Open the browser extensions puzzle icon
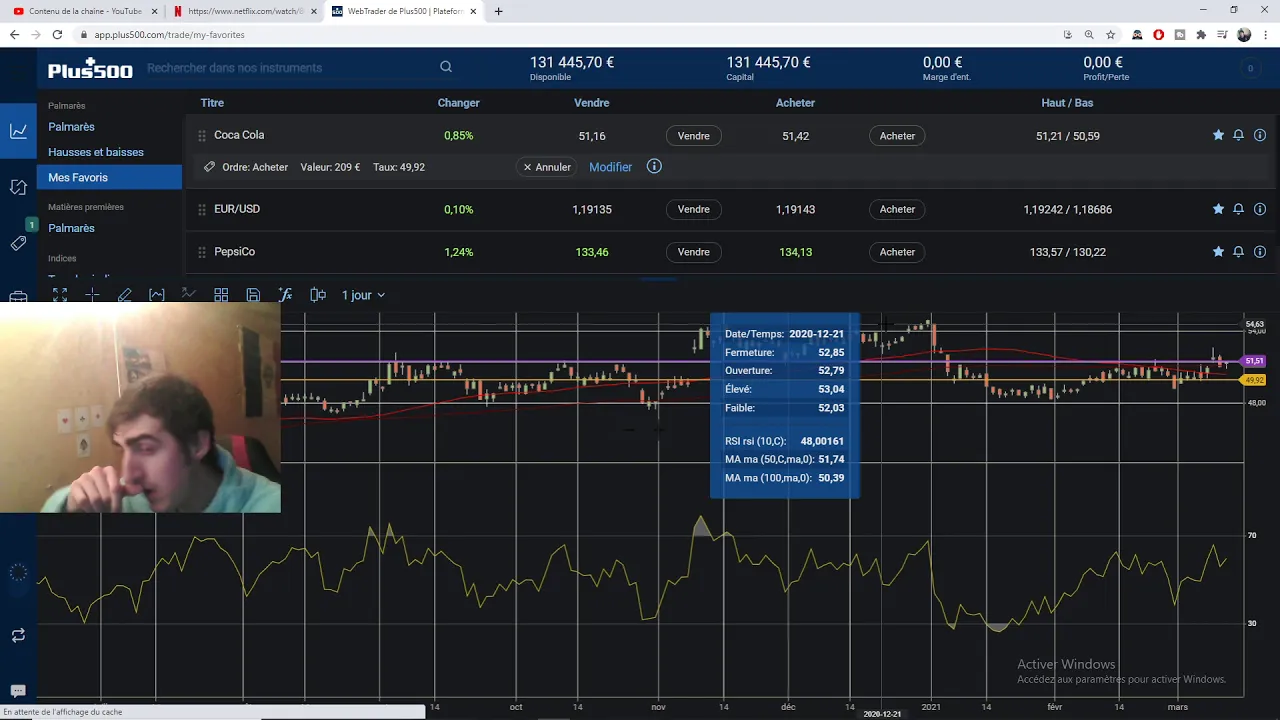 tap(1201, 34)
